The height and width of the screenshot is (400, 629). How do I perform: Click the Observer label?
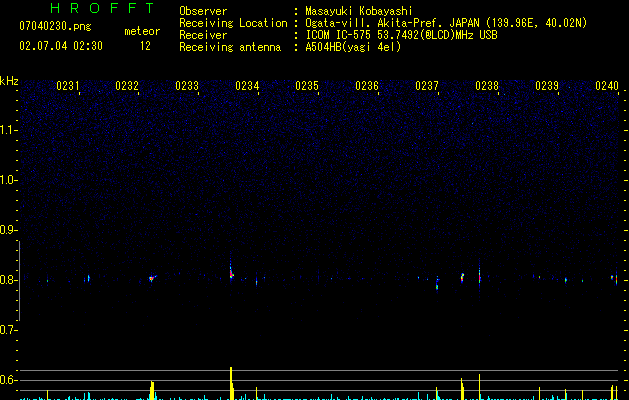203,11
